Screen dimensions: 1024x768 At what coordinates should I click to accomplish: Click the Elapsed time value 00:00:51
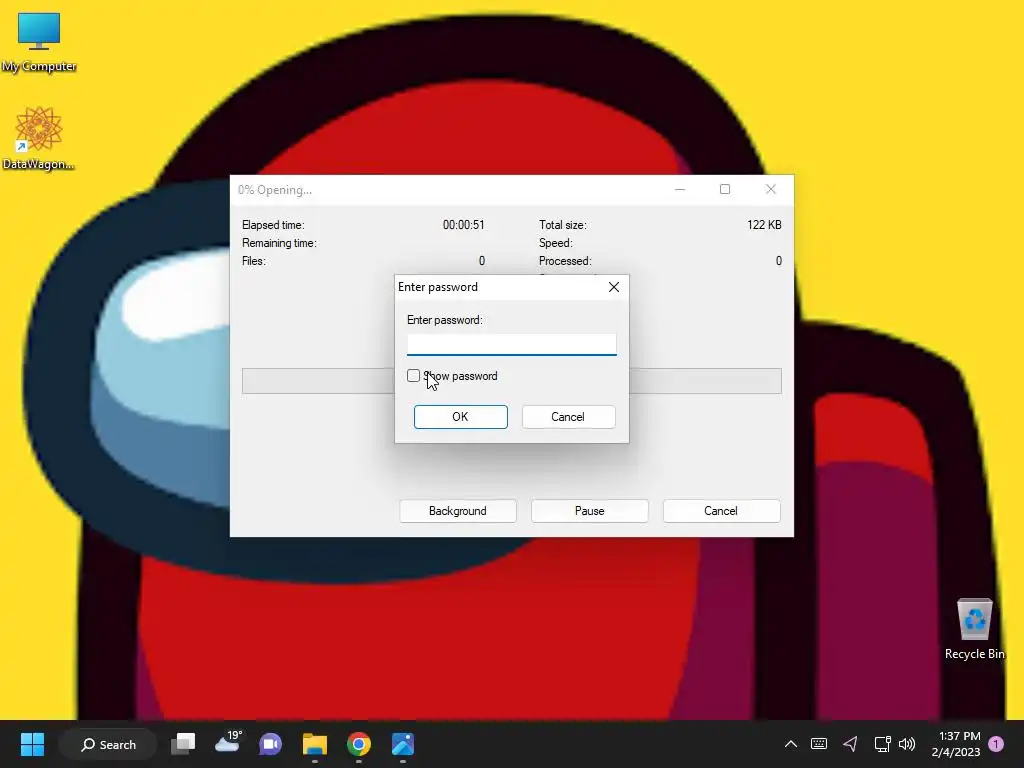tap(464, 225)
